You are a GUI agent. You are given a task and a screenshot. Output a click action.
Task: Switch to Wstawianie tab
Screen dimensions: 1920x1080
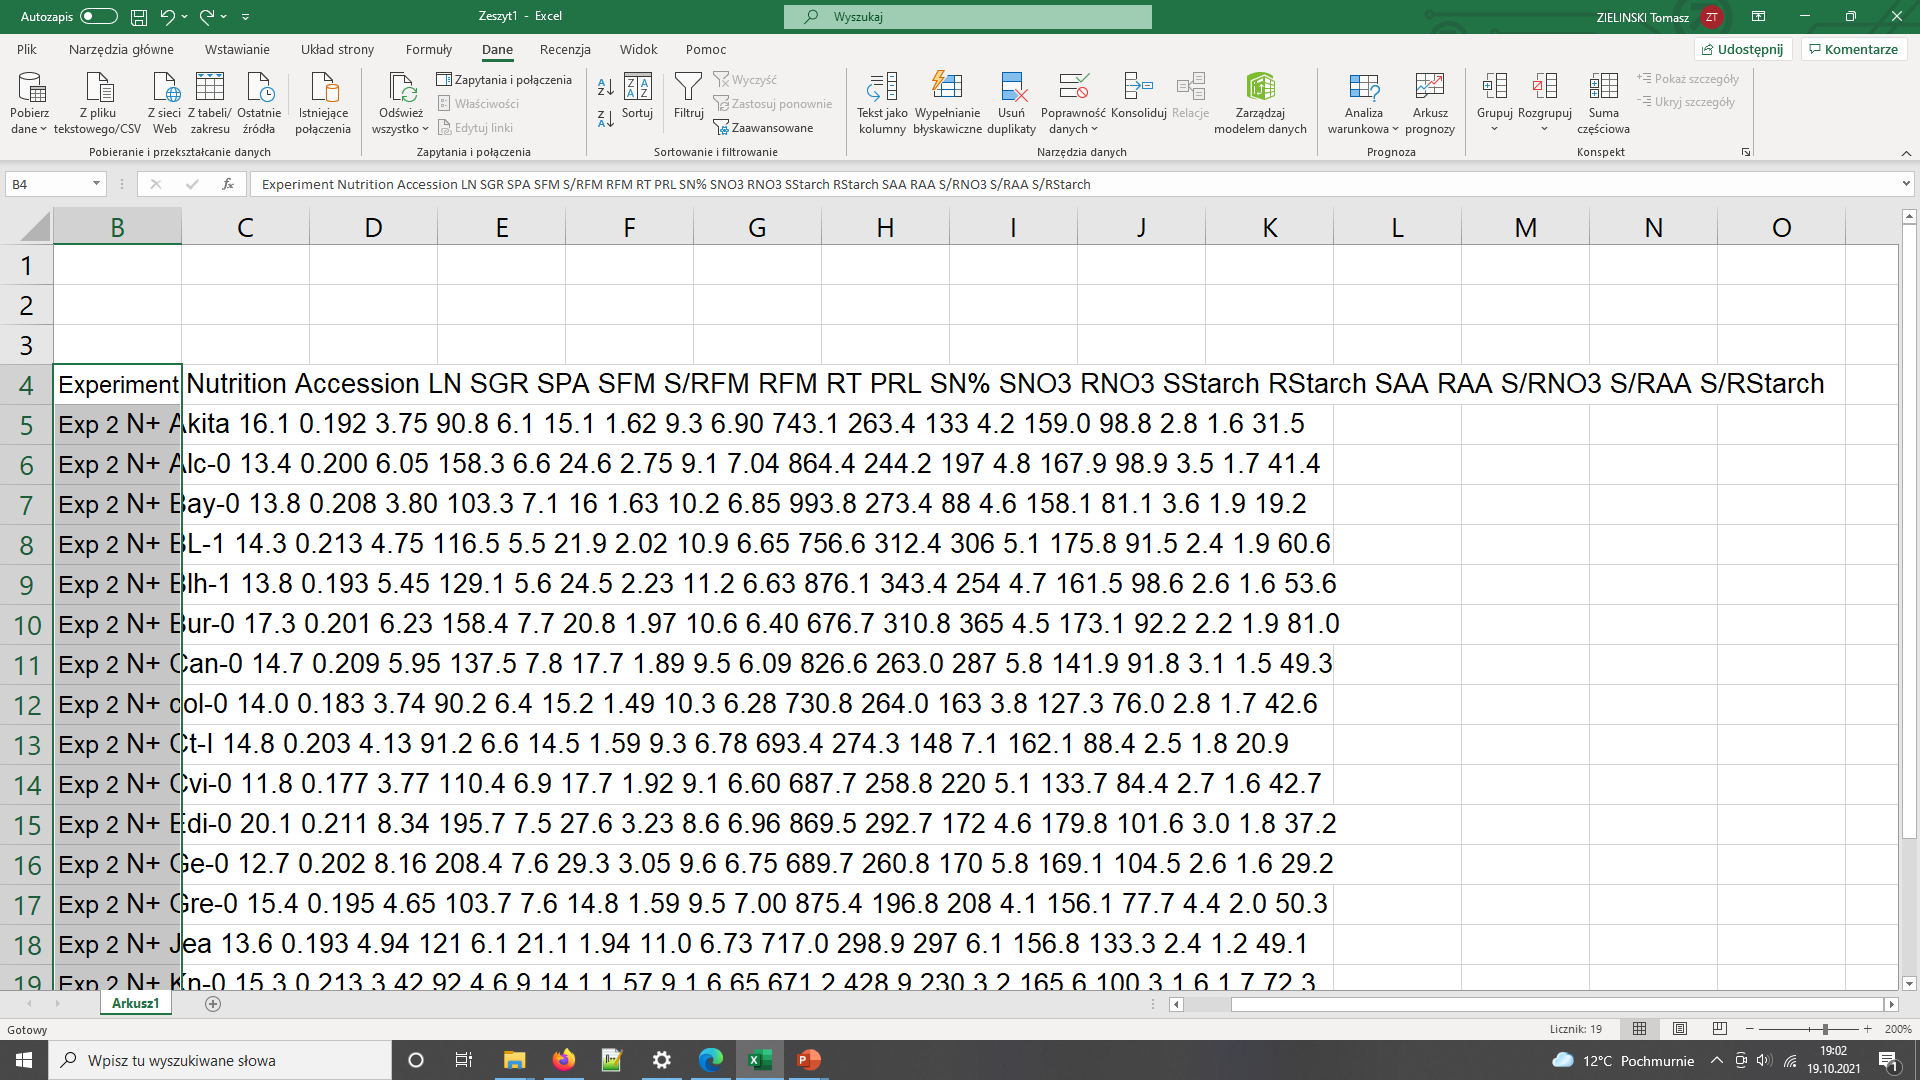coord(237,49)
